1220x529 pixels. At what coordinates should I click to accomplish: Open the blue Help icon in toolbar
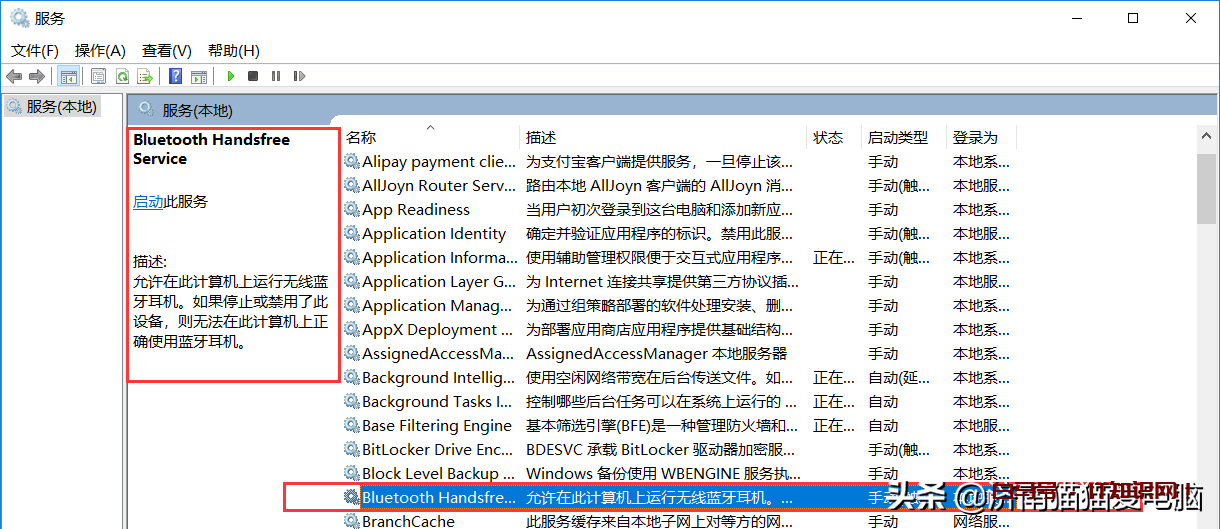(x=176, y=76)
